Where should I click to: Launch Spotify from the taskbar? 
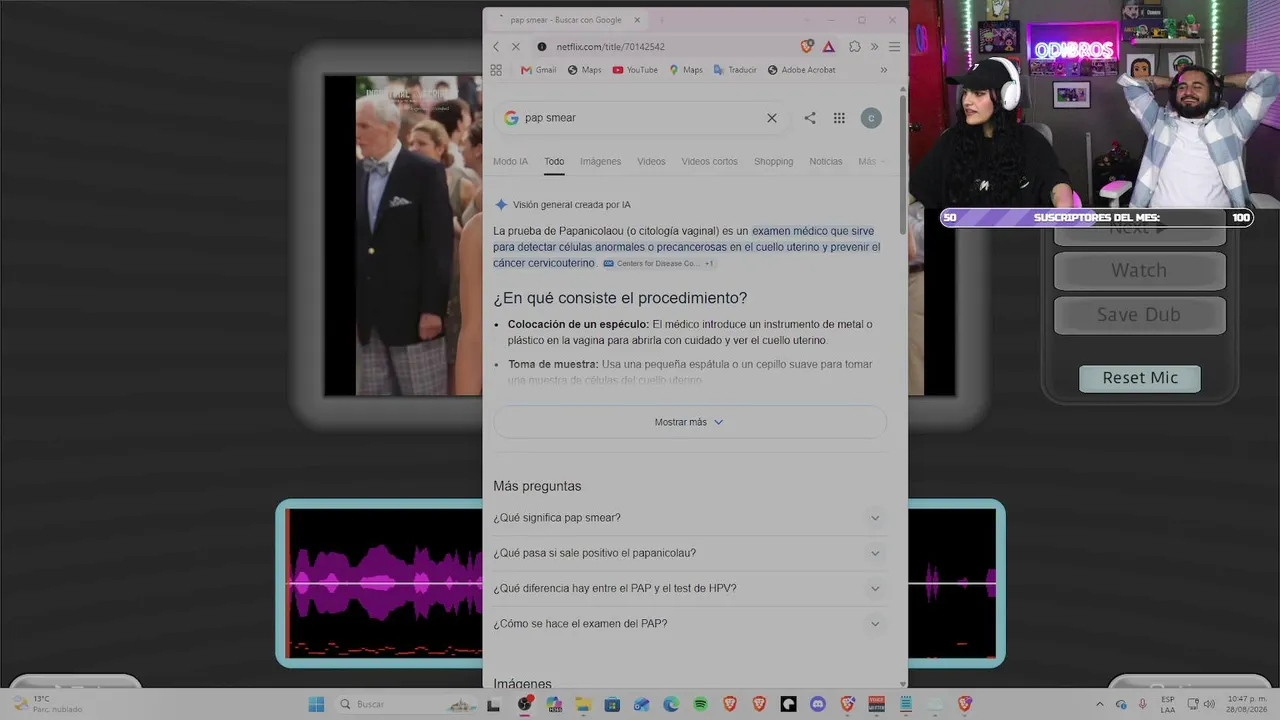point(700,704)
